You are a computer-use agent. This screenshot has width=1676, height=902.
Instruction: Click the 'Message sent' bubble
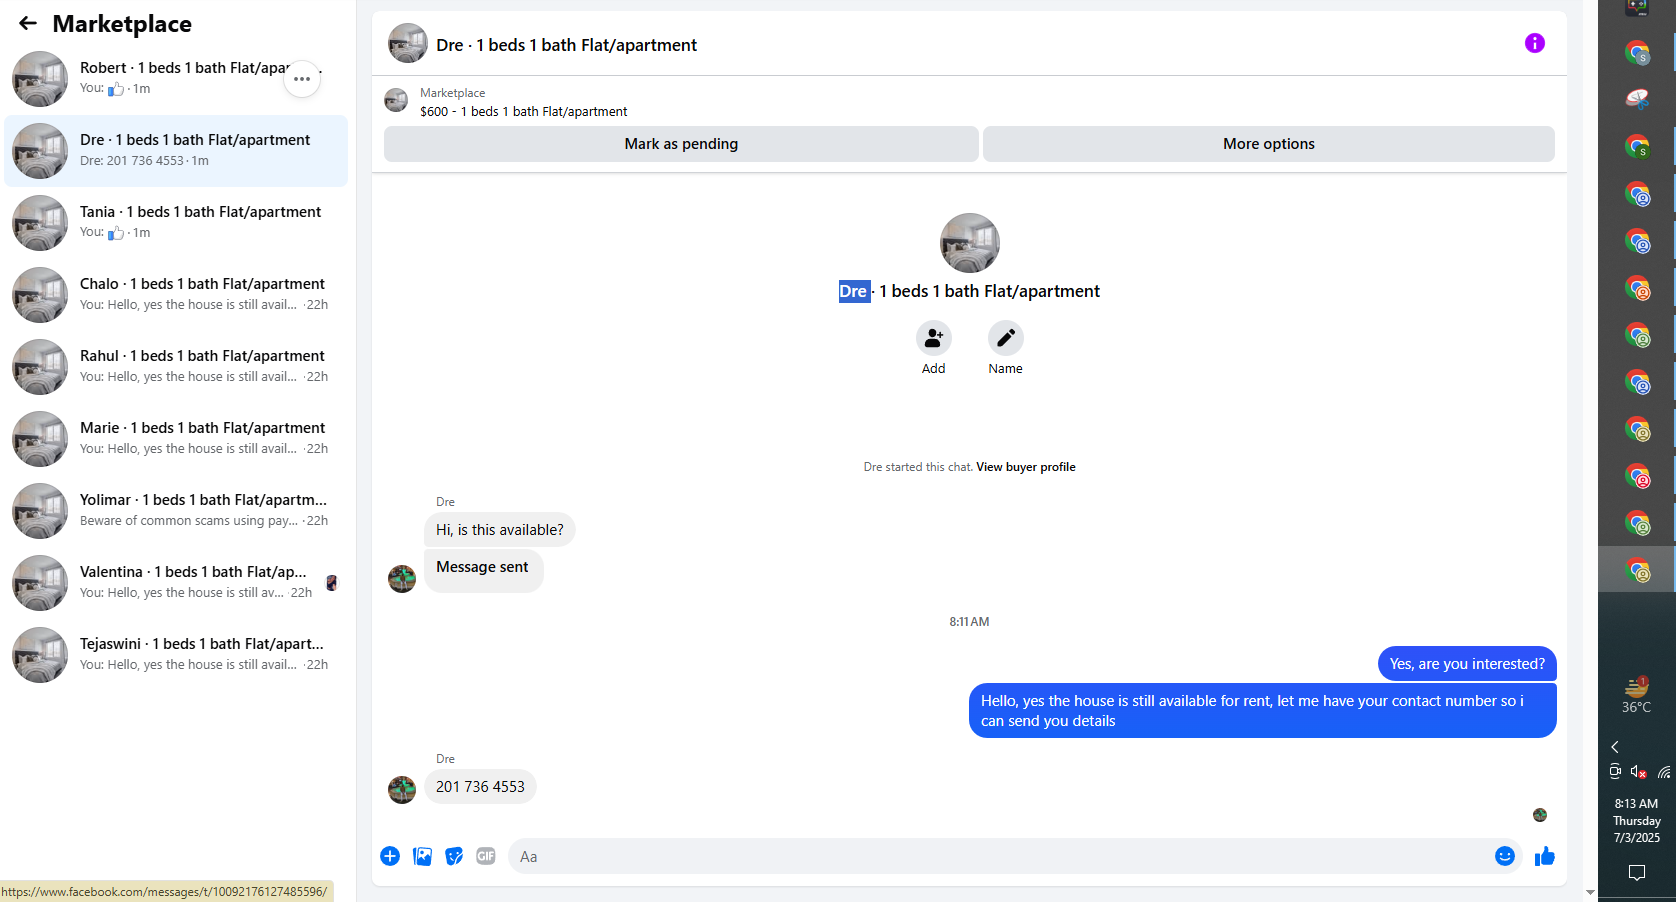pyautogui.click(x=483, y=570)
